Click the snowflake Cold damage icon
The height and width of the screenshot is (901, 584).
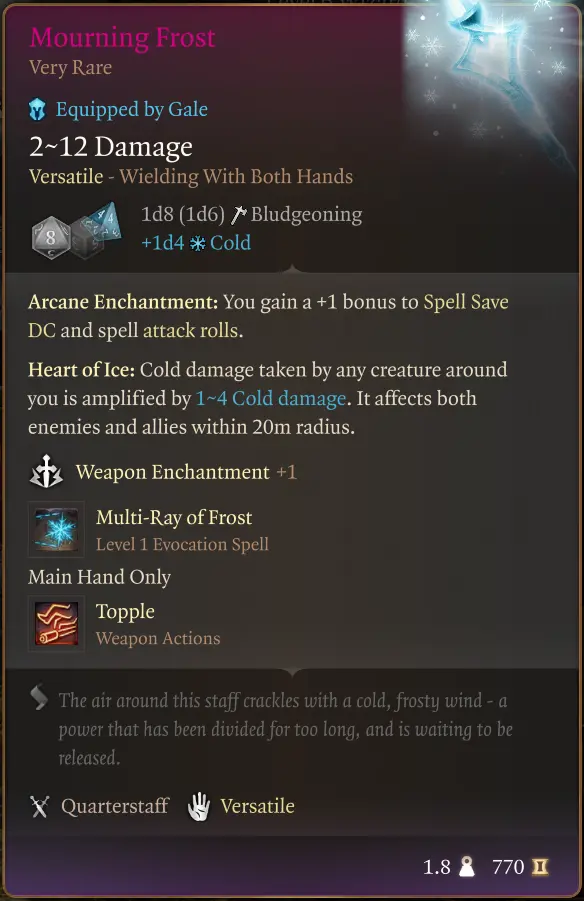[x=197, y=244]
